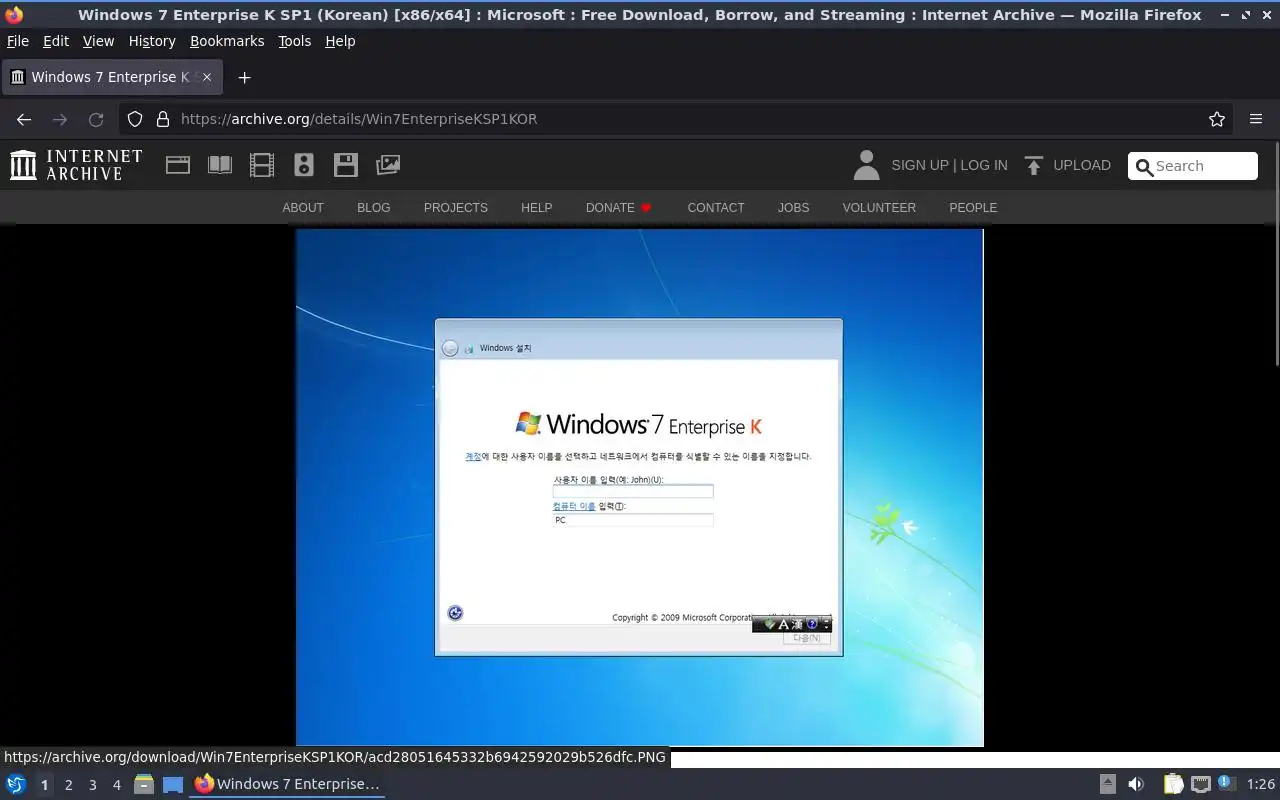Open the Help menu
This screenshot has height=800, width=1280.
pyautogui.click(x=340, y=41)
